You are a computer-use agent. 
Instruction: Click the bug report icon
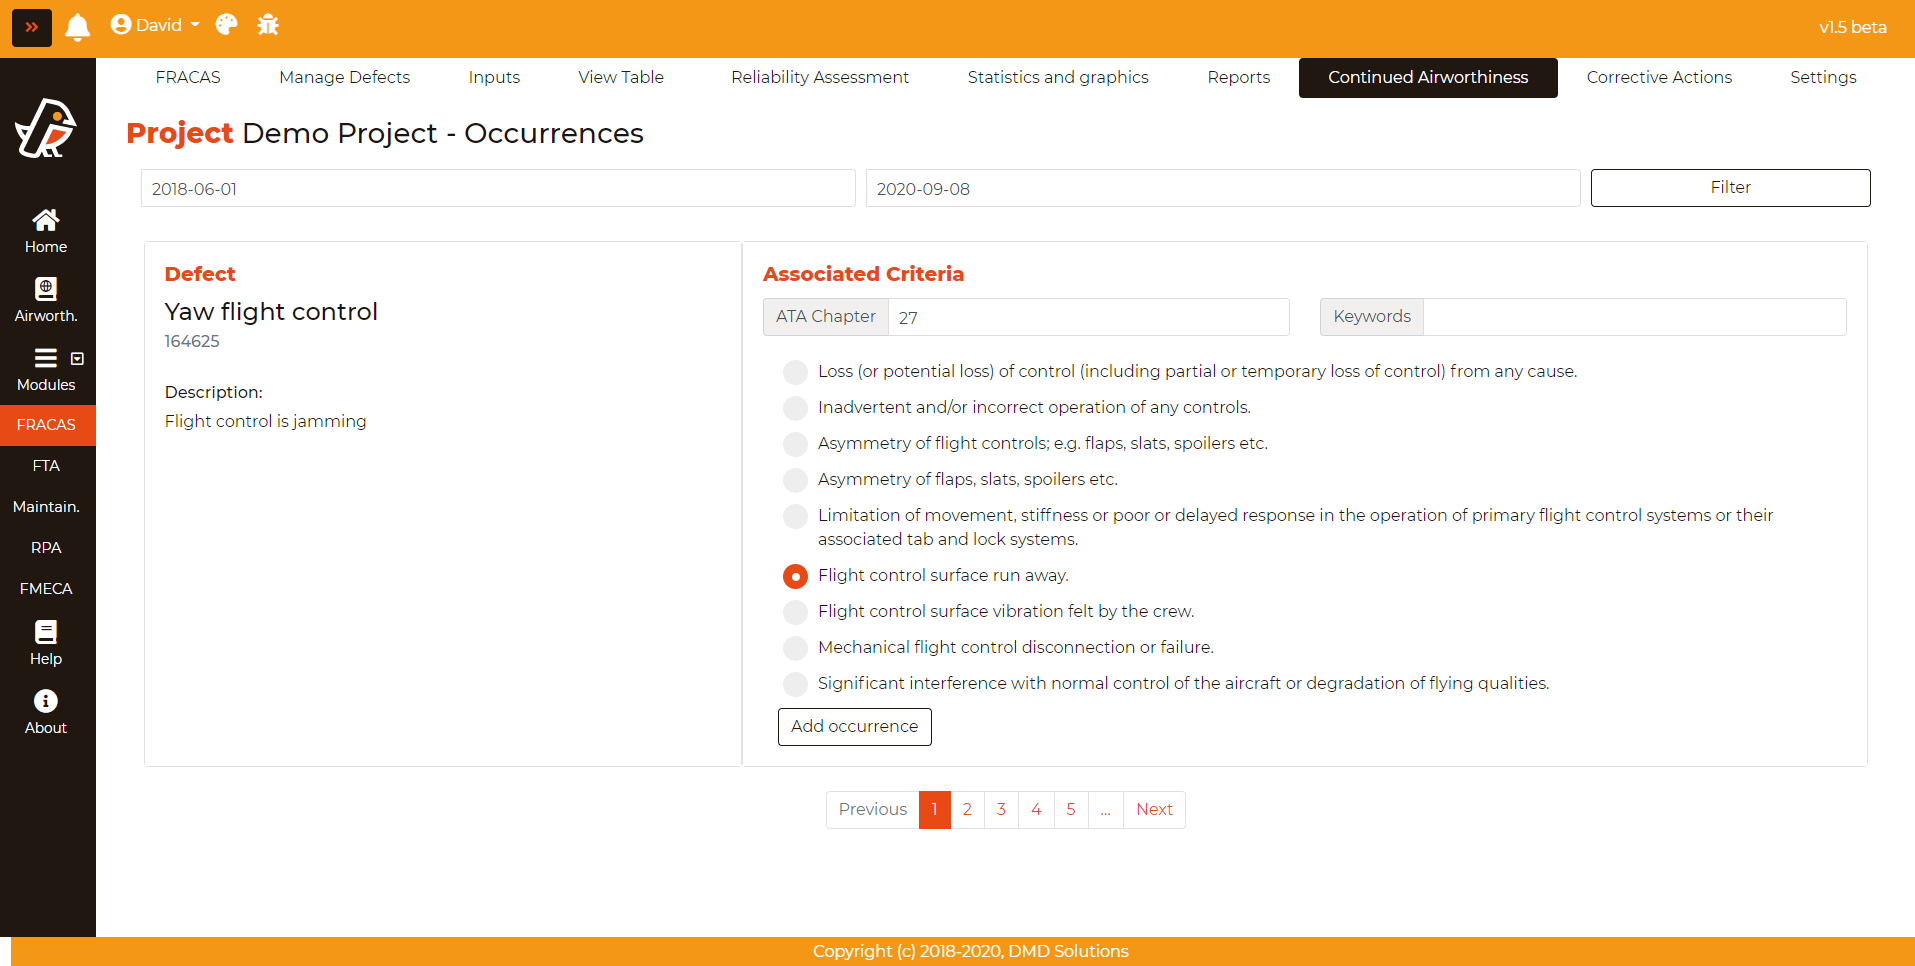tap(268, 25)
